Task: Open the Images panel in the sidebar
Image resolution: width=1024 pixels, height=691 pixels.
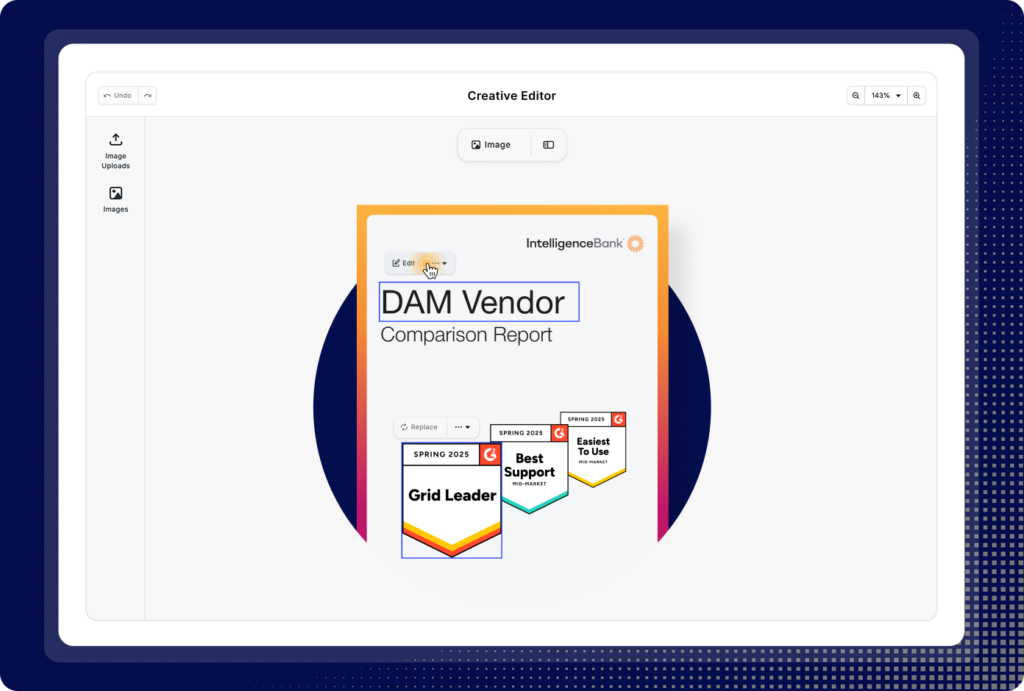Action: tap(116, 199)
